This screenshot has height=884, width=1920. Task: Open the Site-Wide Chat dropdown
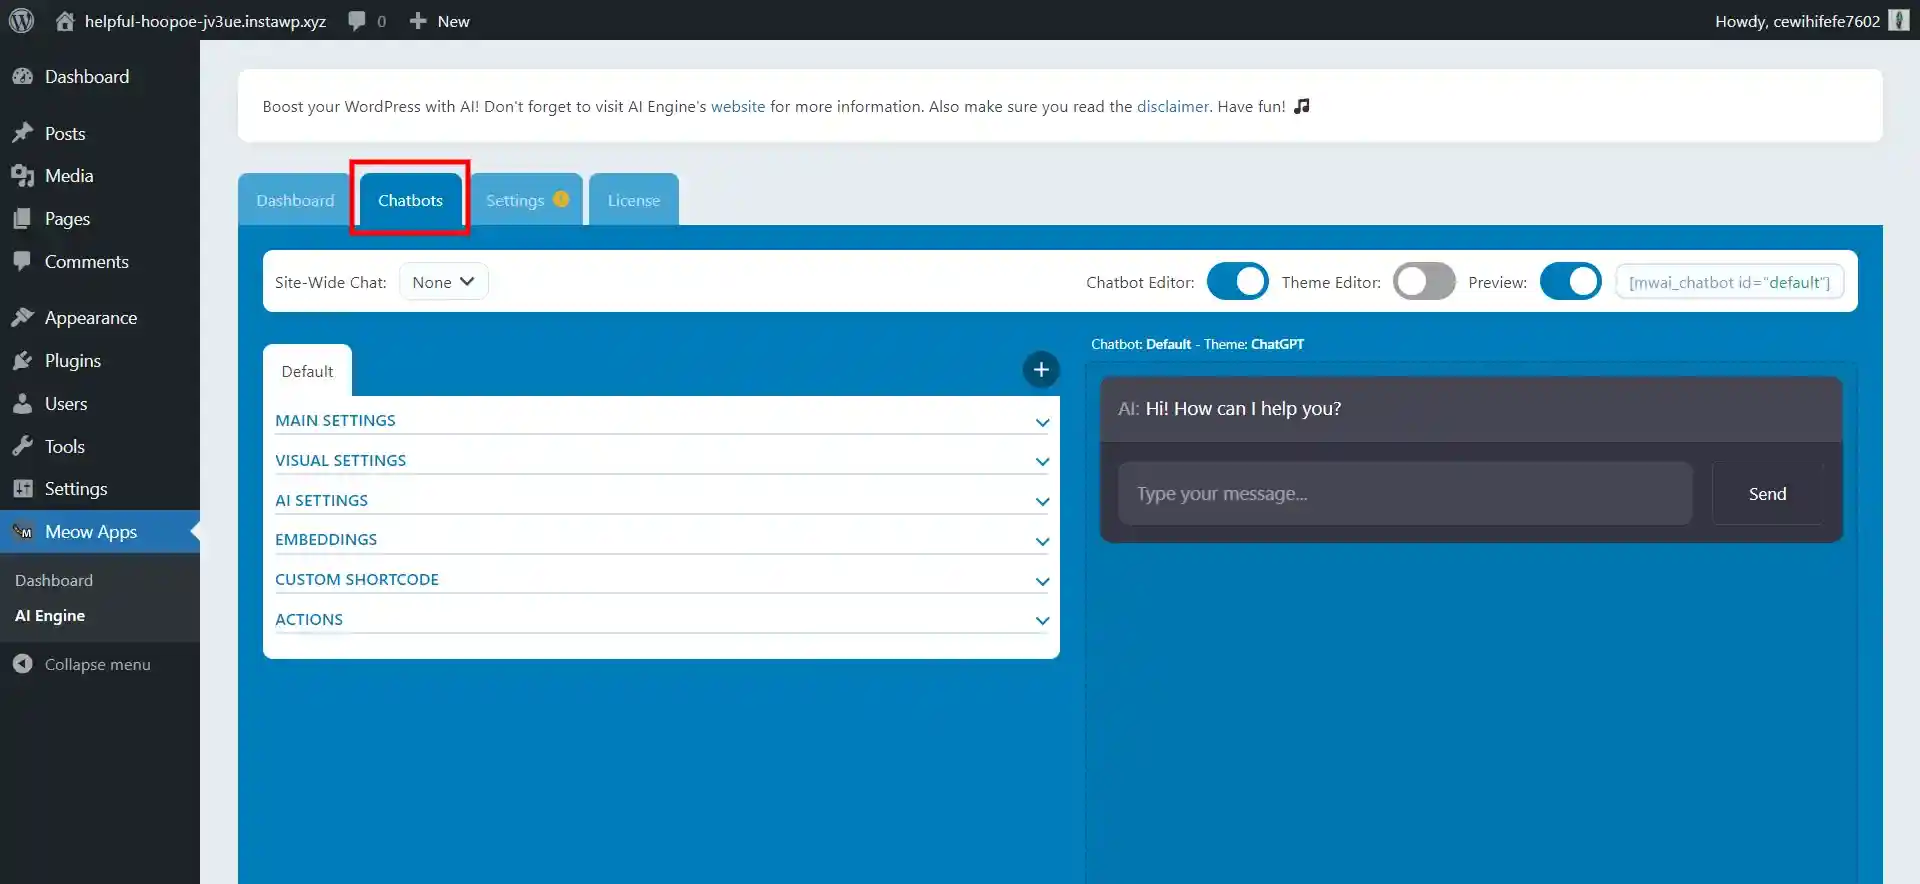(x=443, y=282)
